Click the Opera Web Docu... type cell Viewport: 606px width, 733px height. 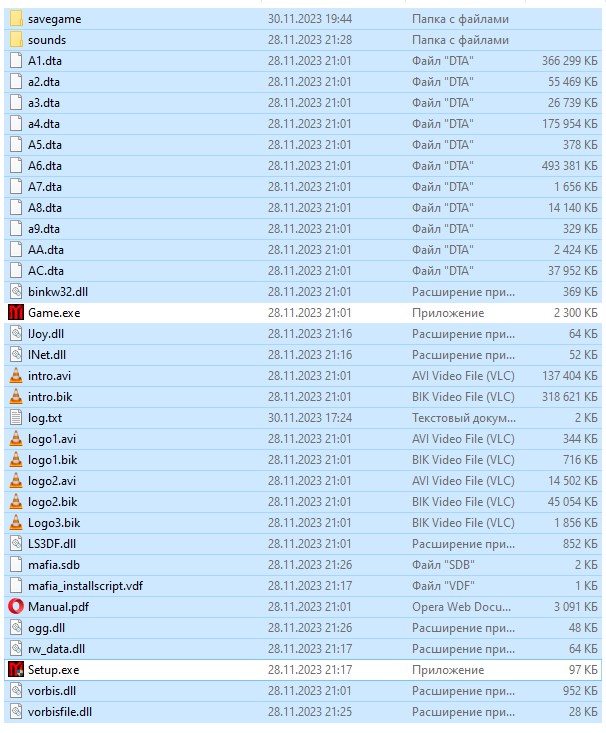pyautogui.click(x=461, y=607)
